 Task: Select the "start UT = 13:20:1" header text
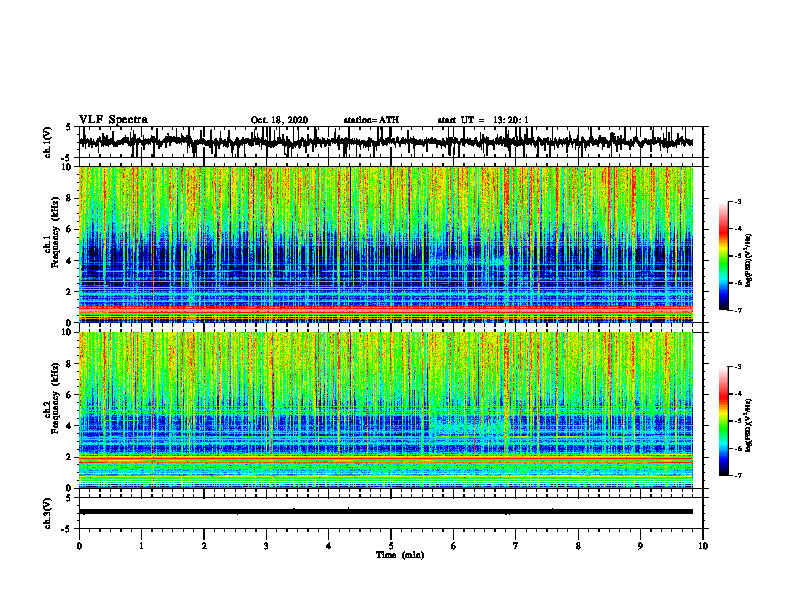(x=483, y=120)
